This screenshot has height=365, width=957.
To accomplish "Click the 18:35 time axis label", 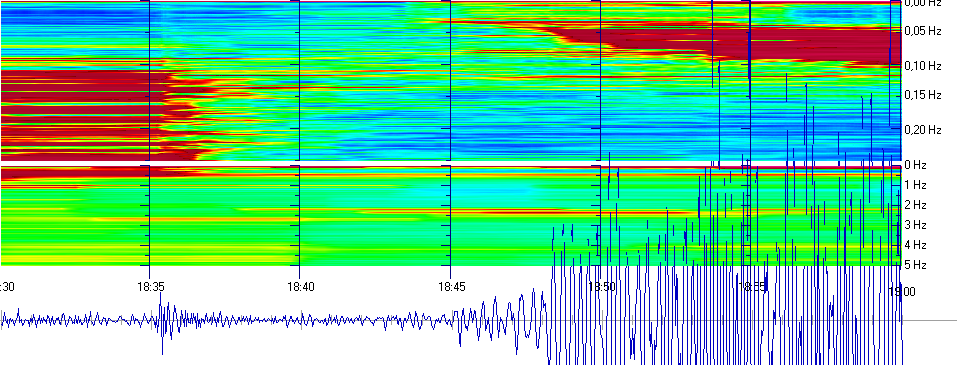I will point(150,286).
